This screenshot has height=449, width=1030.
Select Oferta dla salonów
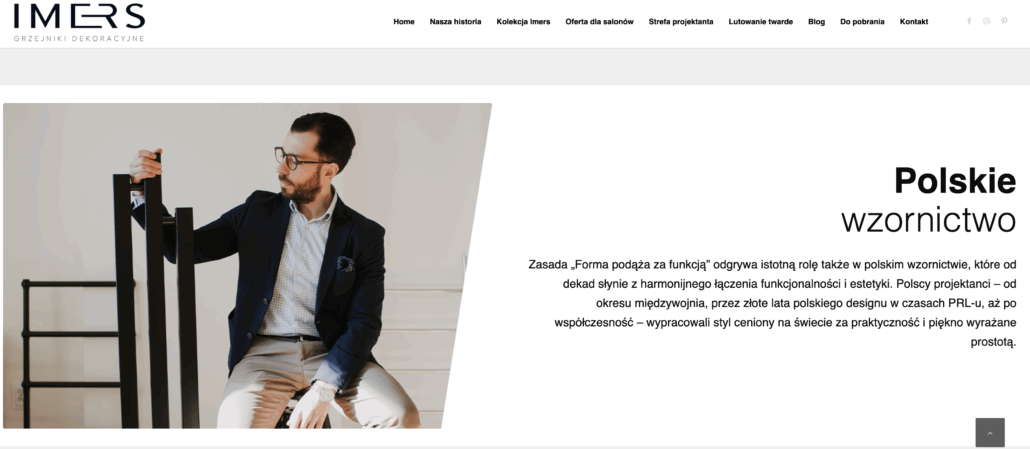point(599,22)
